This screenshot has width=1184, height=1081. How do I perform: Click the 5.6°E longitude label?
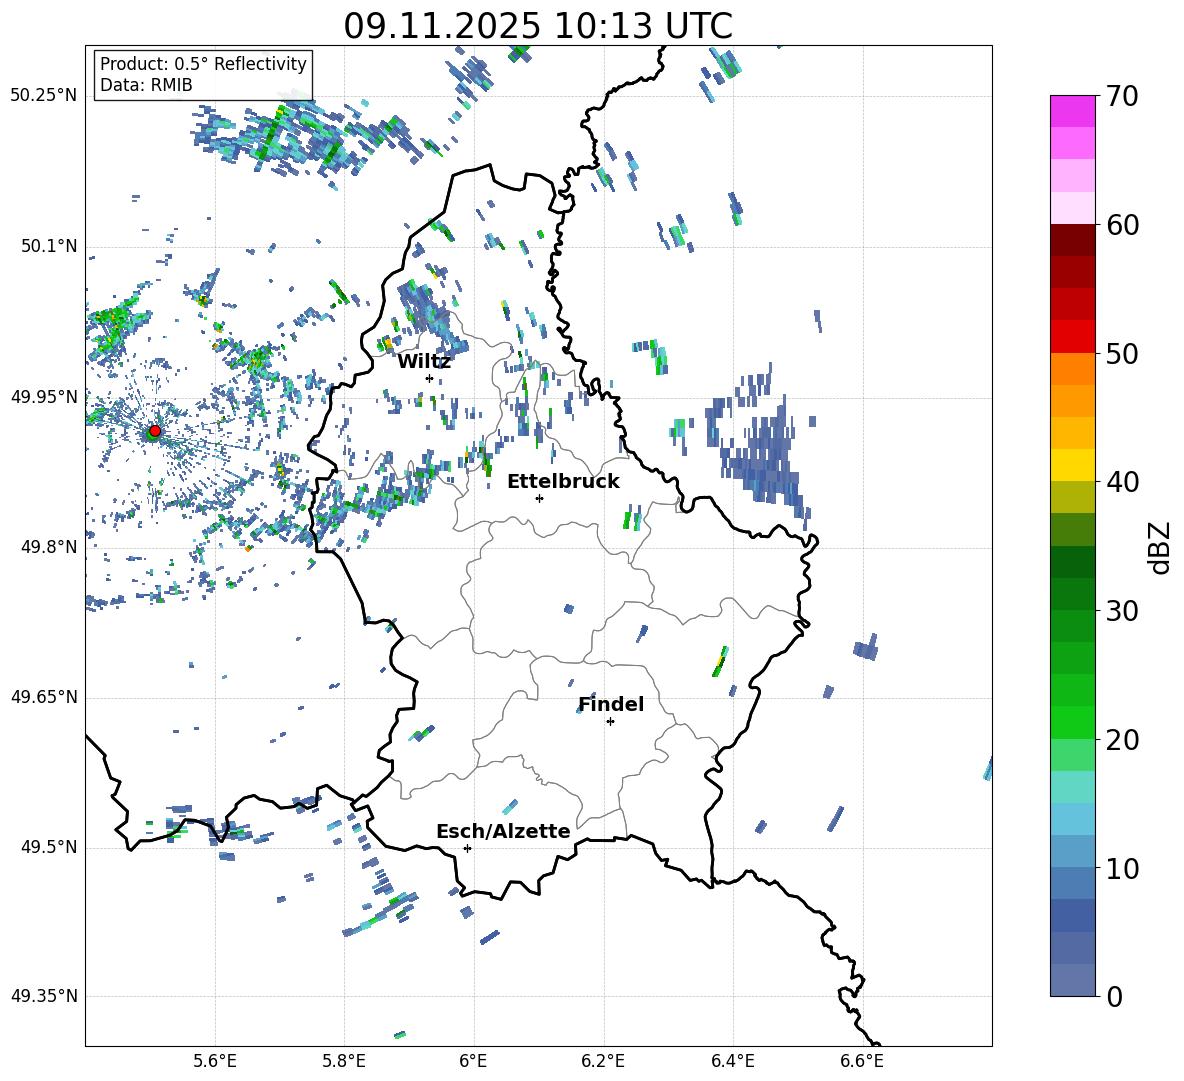tap(215, 1061)
